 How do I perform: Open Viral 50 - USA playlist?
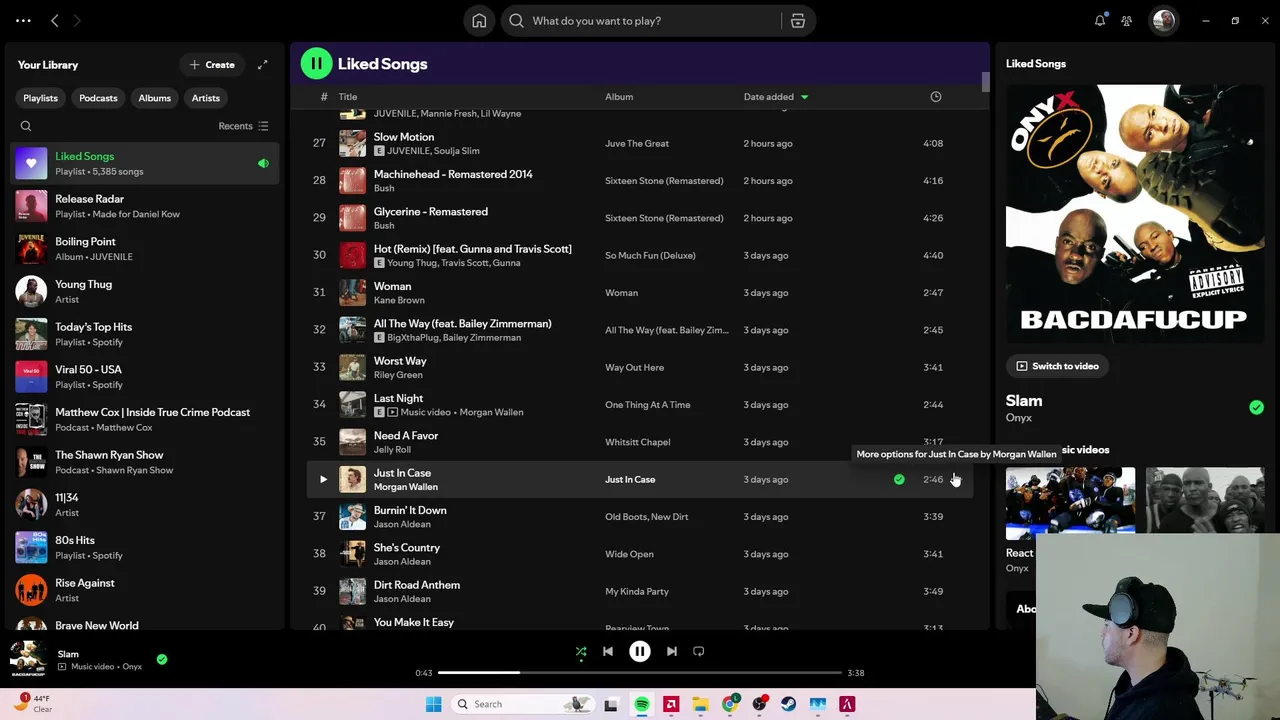pyautogui.click(x=145, y=377)
